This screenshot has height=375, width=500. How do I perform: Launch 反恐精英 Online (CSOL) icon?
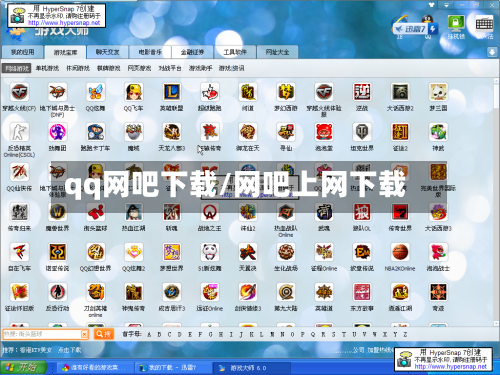coord(19,132)
